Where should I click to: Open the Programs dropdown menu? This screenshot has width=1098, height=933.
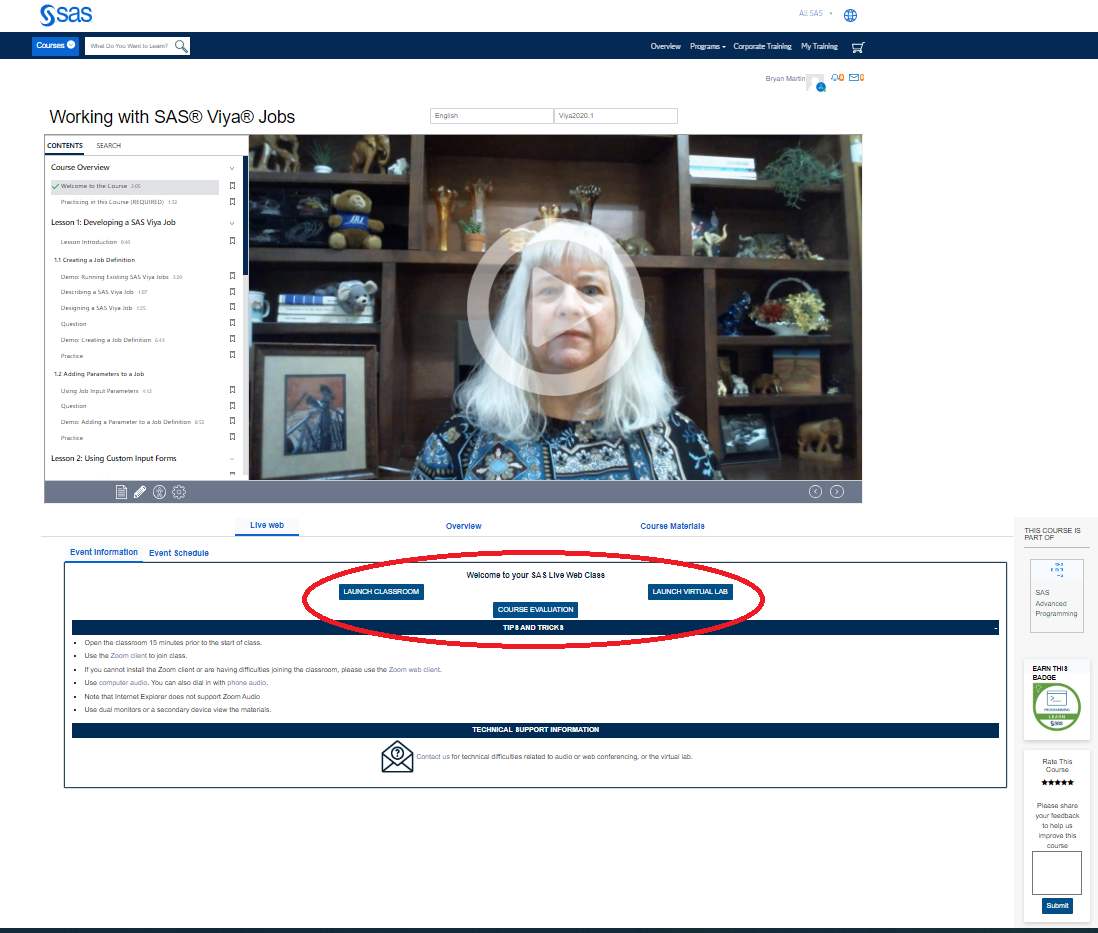pos(707,46)
